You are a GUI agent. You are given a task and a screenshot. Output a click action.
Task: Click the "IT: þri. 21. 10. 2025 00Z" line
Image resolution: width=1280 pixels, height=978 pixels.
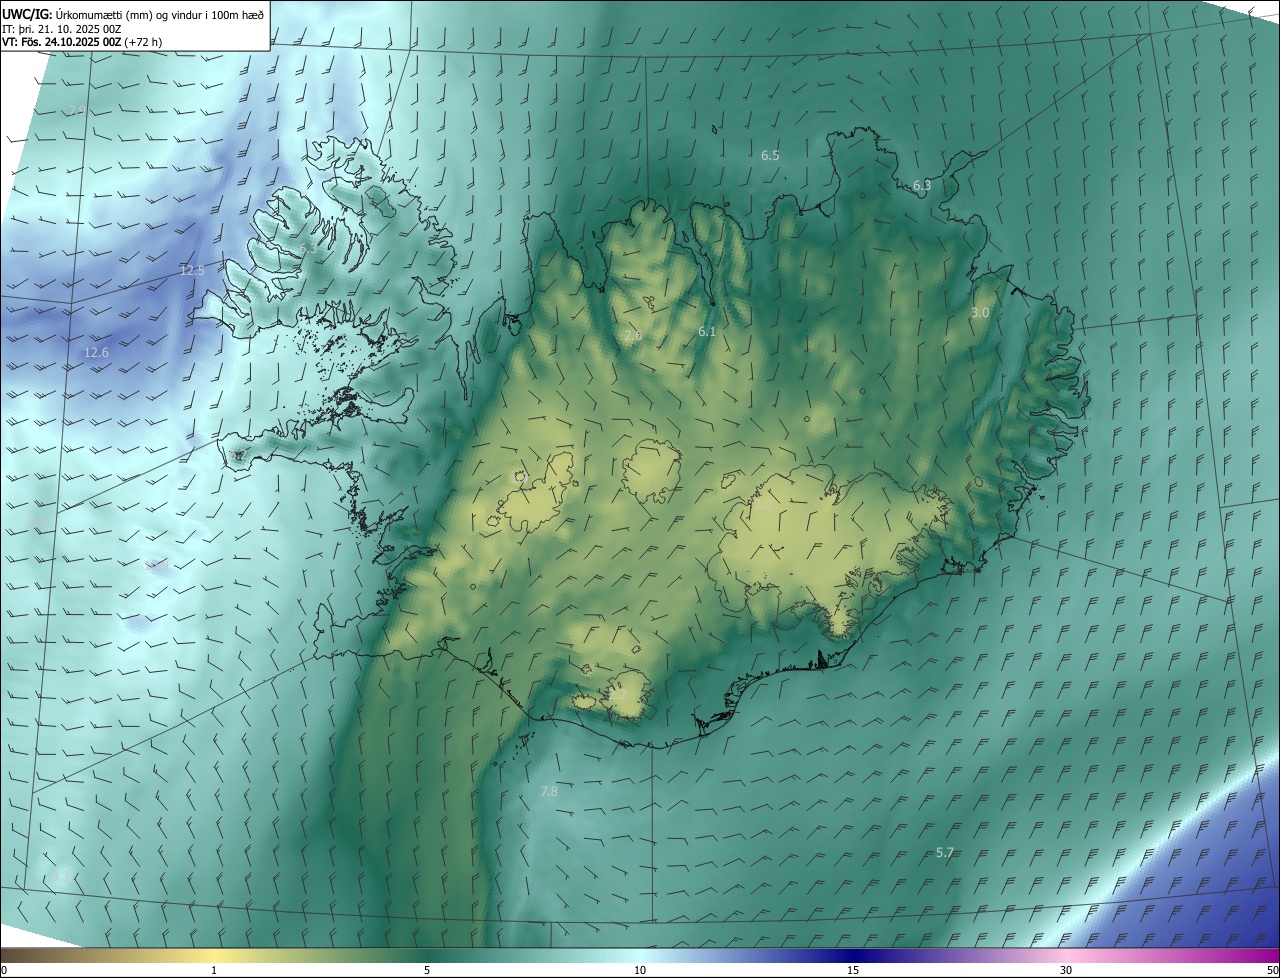pos(60,28)
